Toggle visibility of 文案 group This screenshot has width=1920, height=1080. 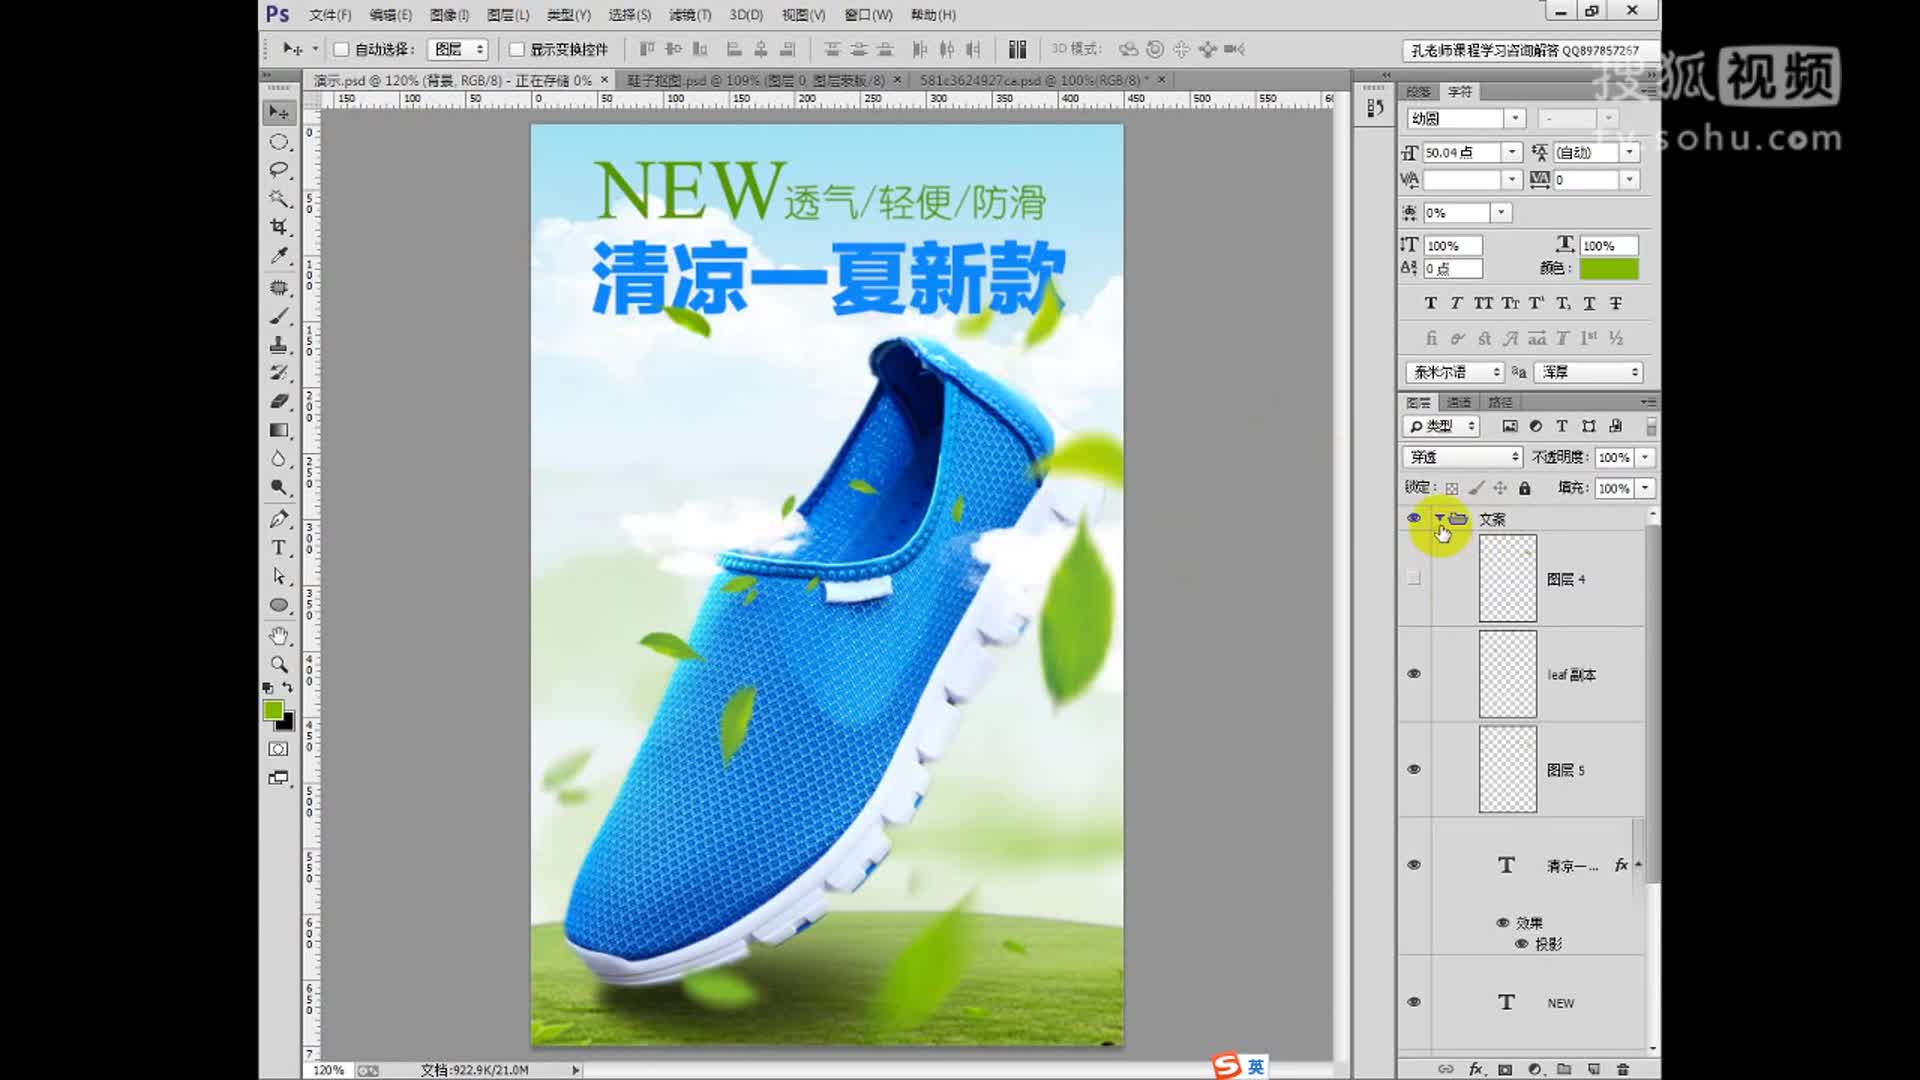1414,518
